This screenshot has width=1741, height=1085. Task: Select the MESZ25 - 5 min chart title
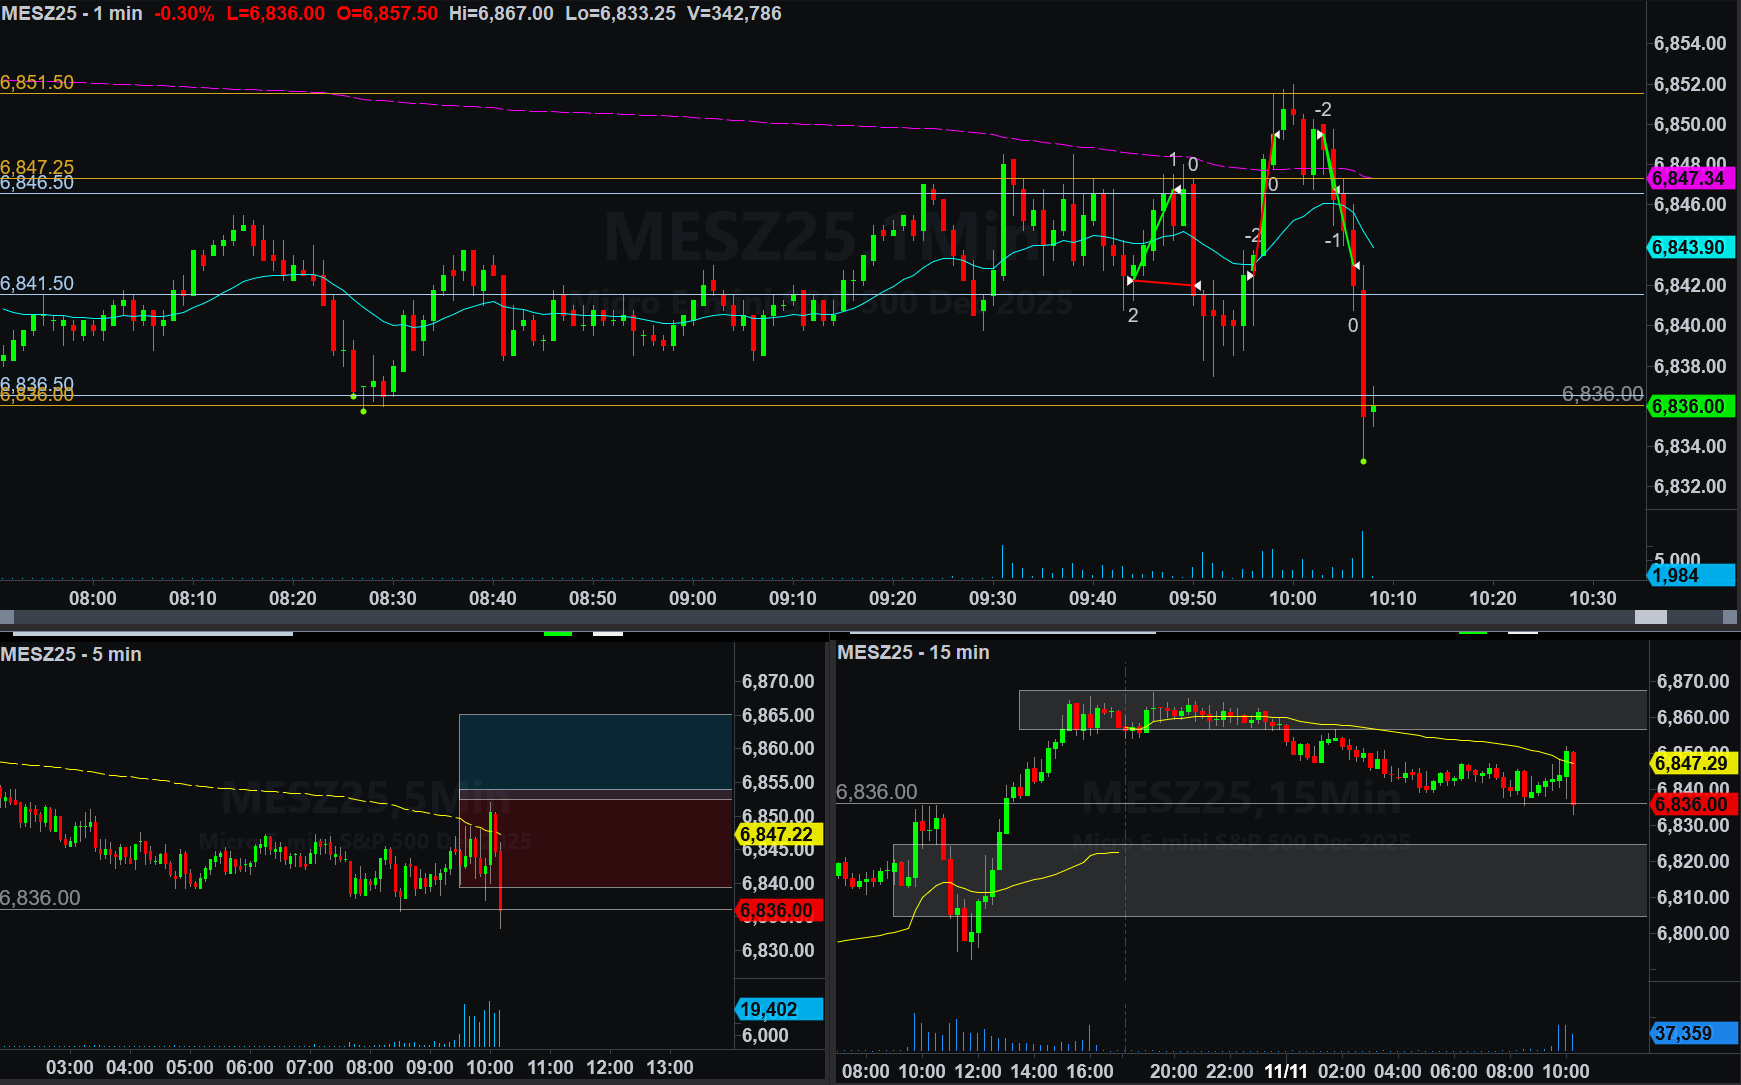(x=71, y=654)
